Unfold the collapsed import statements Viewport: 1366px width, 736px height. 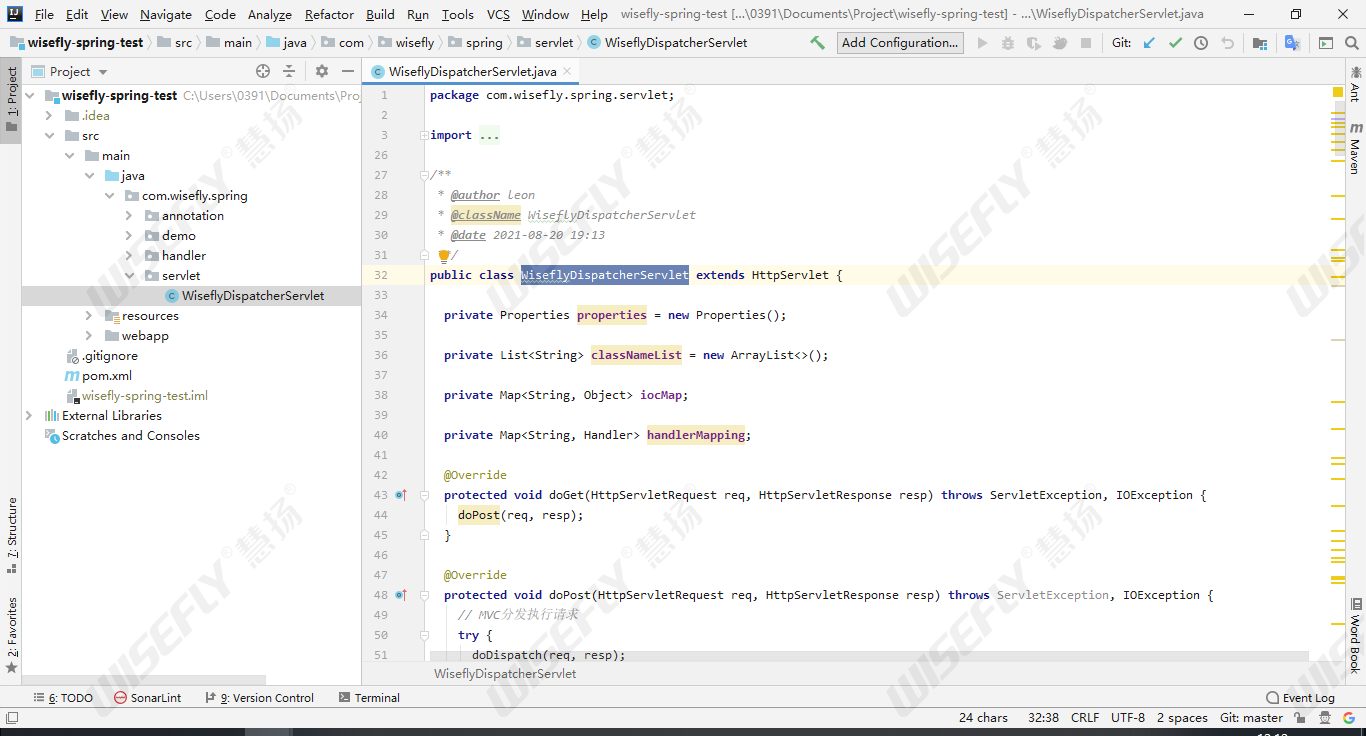tap(424, 135)
